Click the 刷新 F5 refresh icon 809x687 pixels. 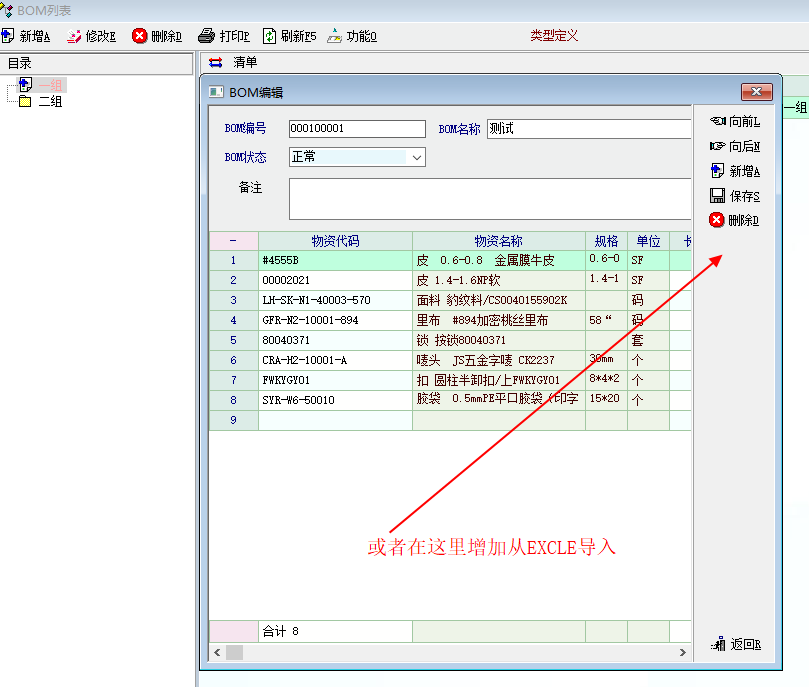pyautogui.click(x=270, y=36)
